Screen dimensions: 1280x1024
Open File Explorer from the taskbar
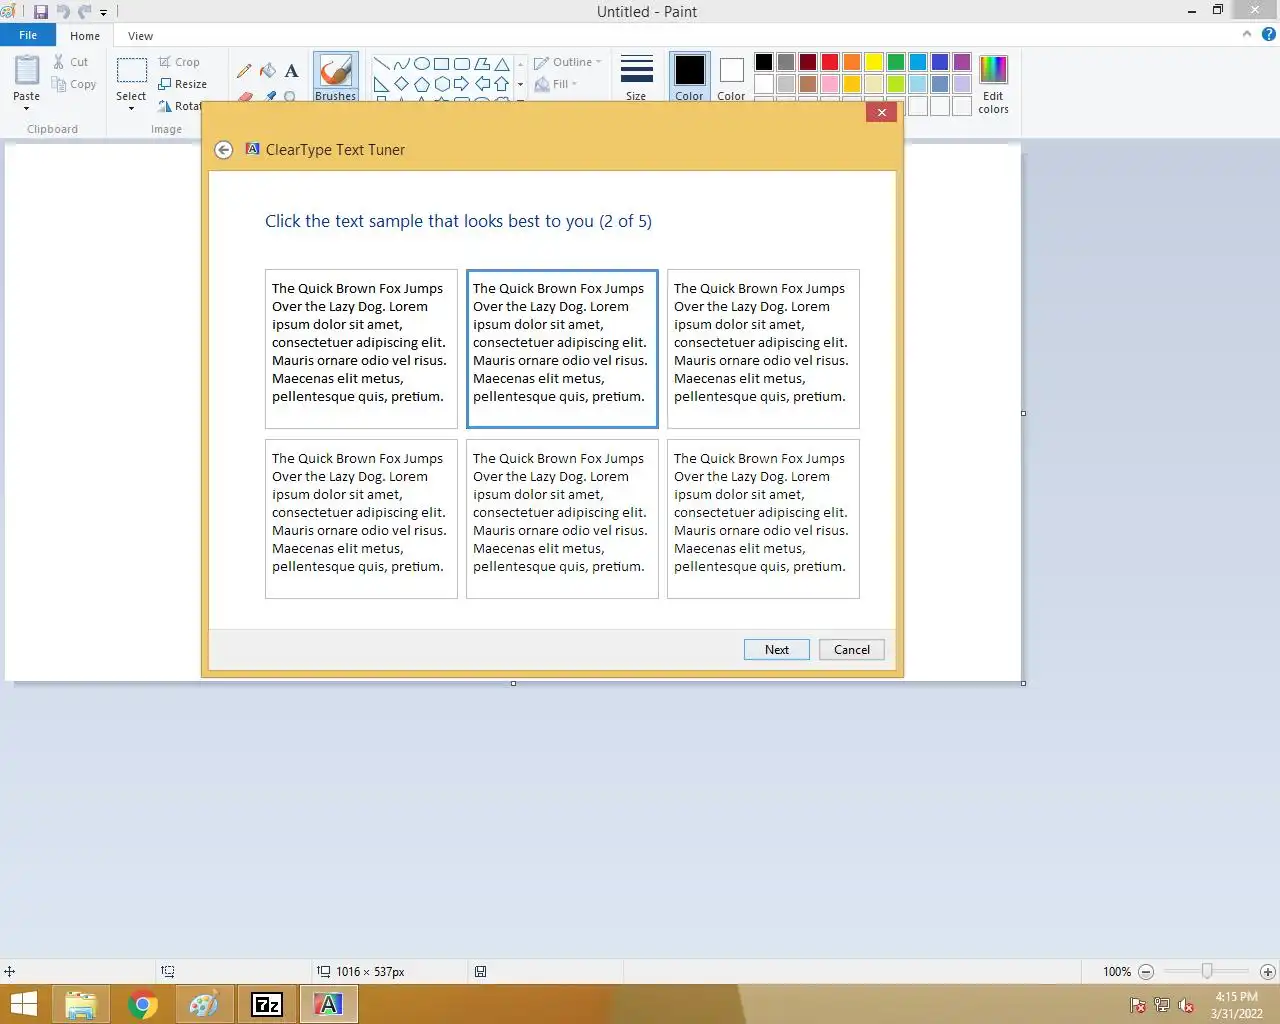81,1005
